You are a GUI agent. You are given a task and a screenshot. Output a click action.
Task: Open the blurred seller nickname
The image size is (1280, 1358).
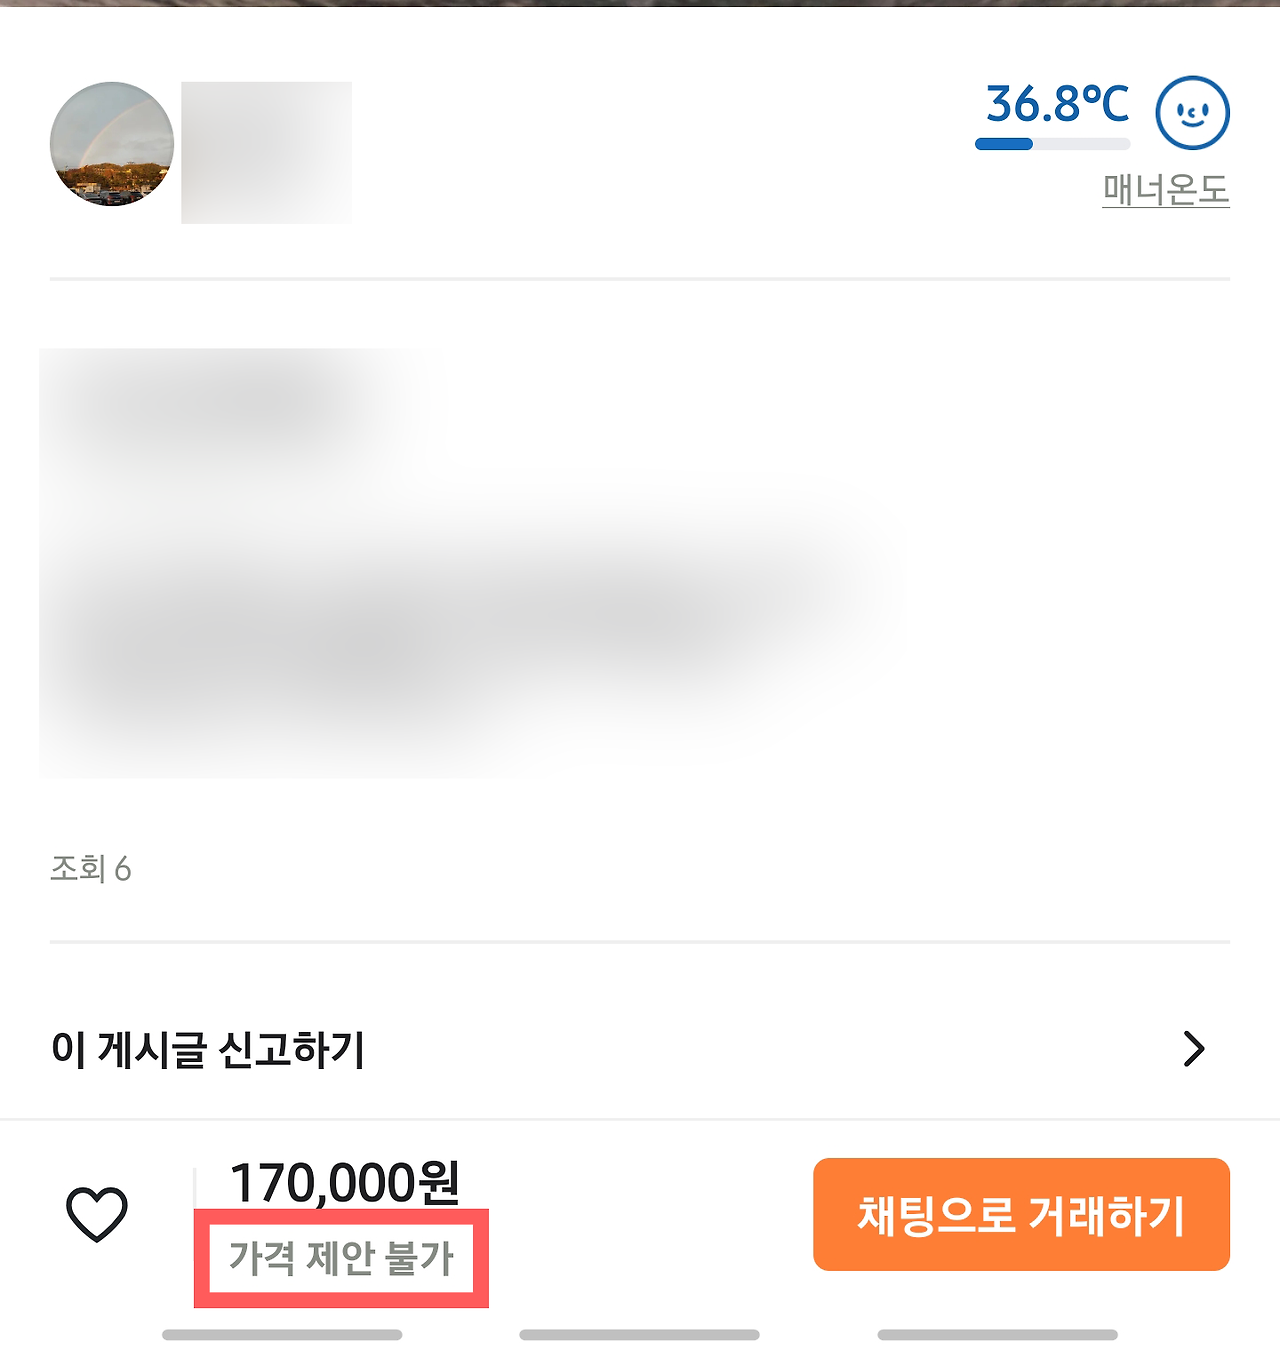click(x=266, y=152)
